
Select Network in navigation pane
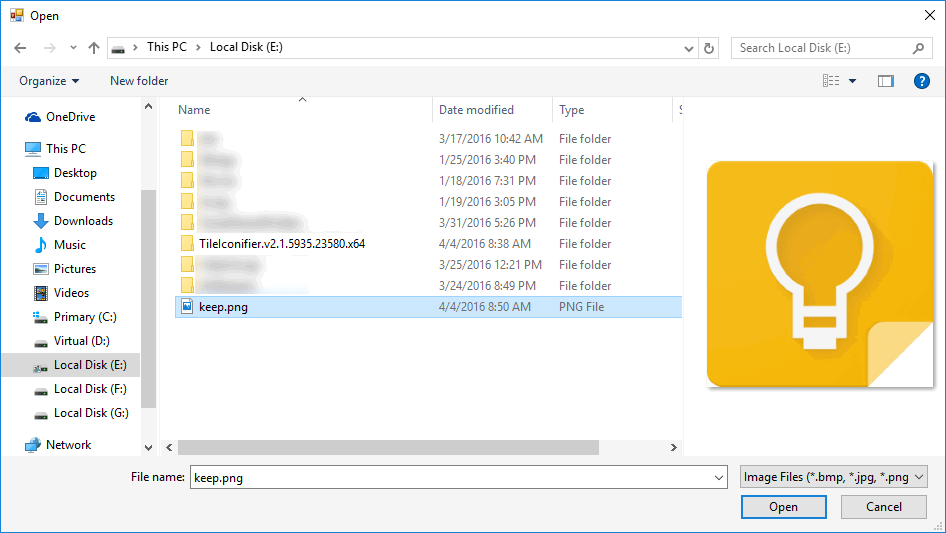click(68, 445)
